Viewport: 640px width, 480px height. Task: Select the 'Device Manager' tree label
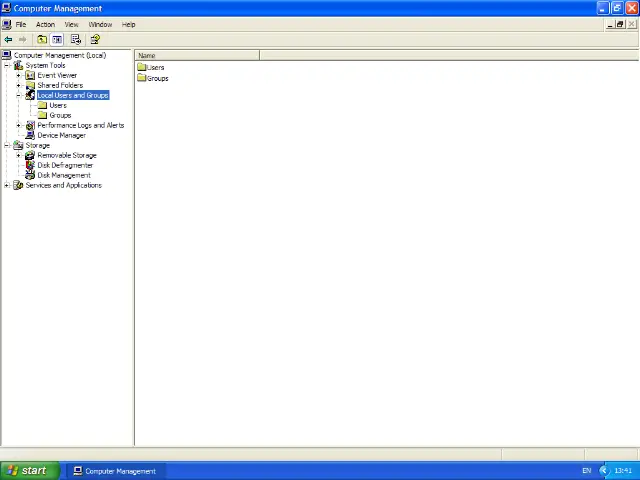pyautogui.click(x=62, y=135)
